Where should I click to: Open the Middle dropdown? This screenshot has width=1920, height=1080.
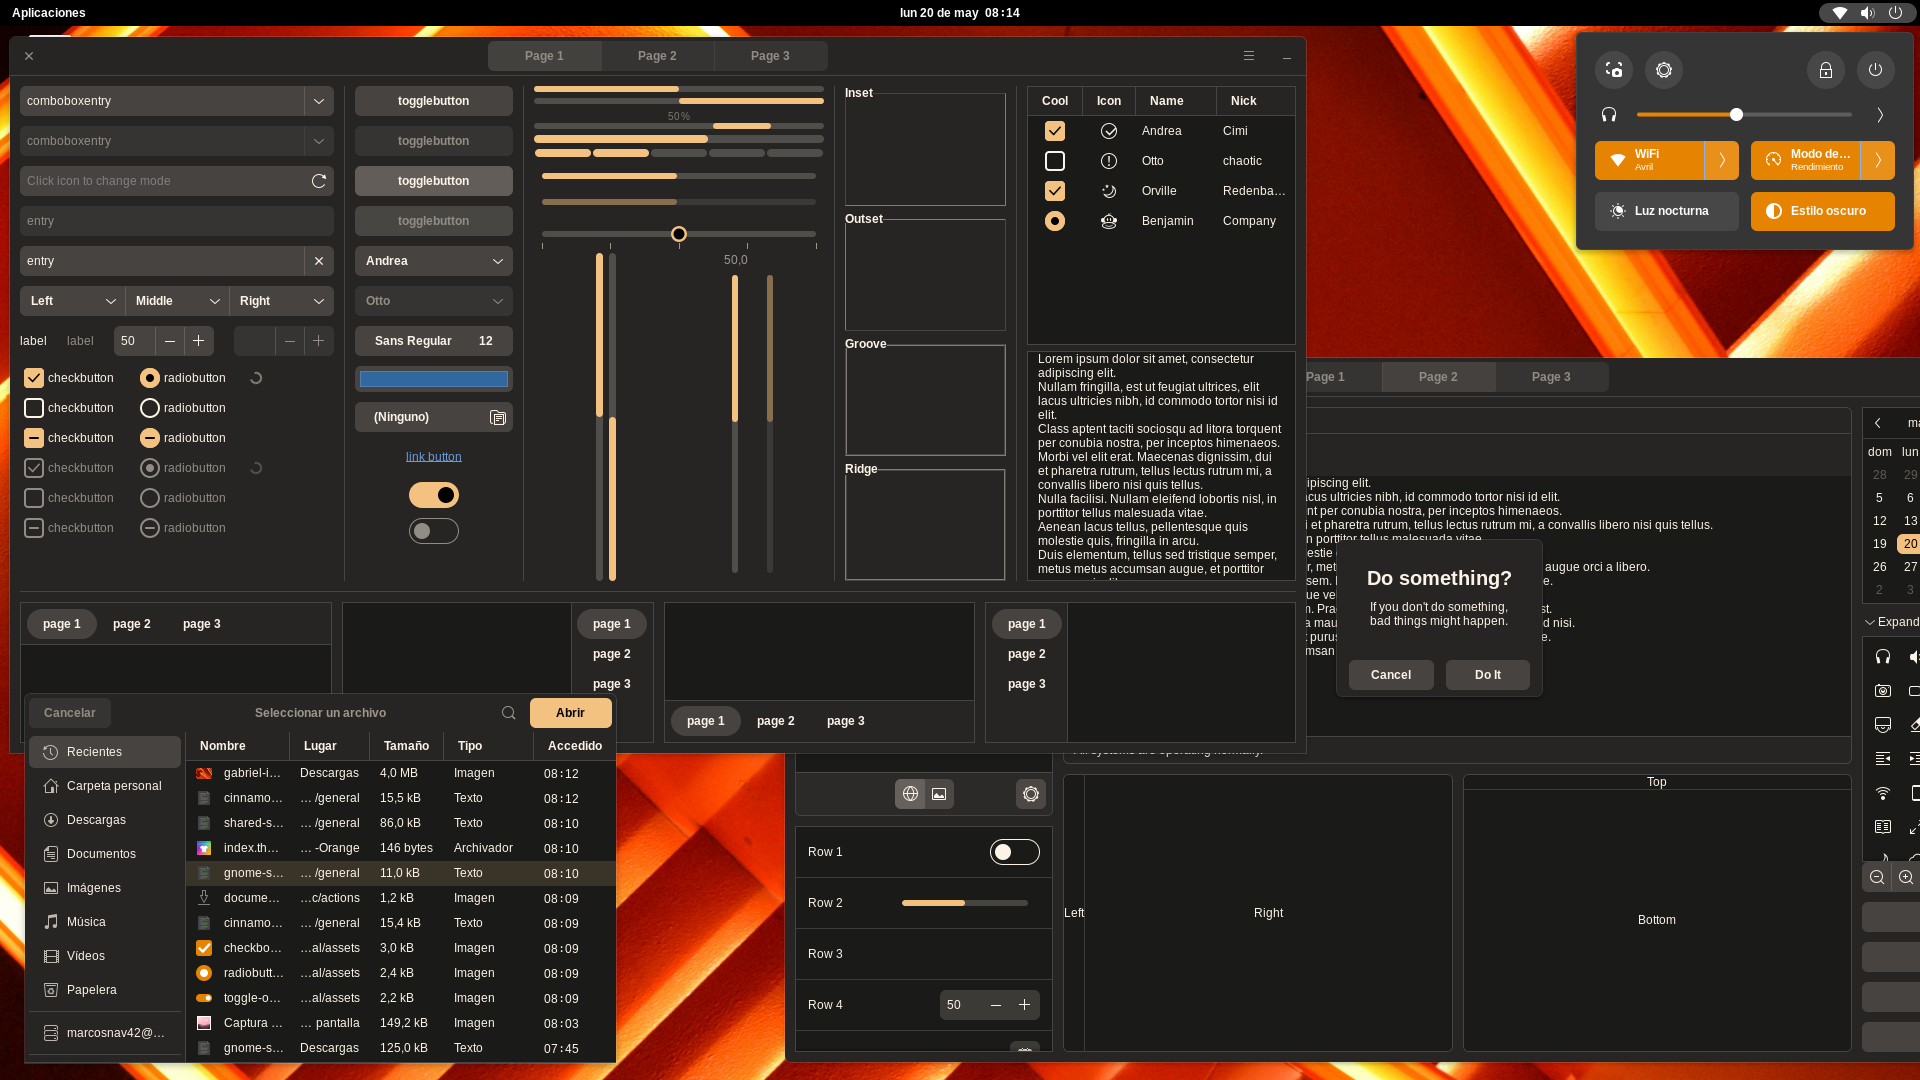[177, 301]
